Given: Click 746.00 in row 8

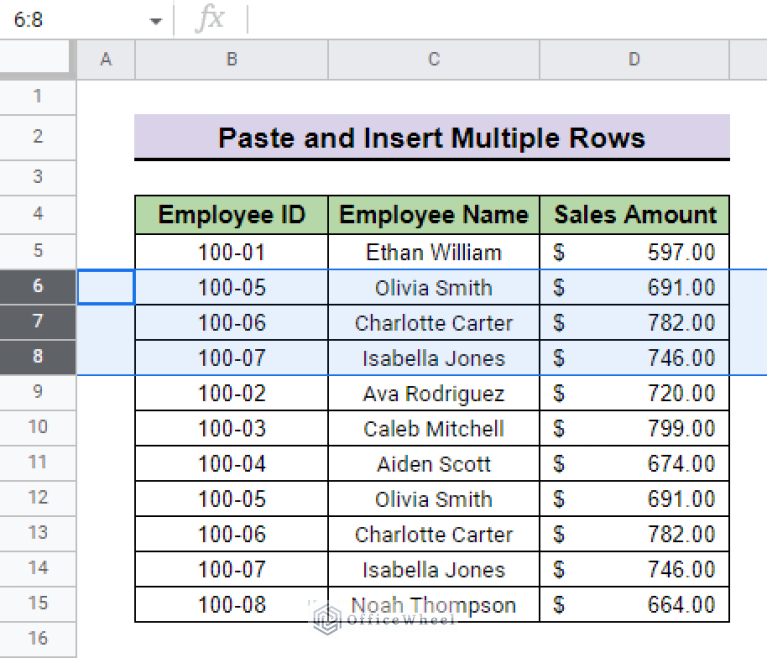Looking at the screenshot, I should (634, 358).
